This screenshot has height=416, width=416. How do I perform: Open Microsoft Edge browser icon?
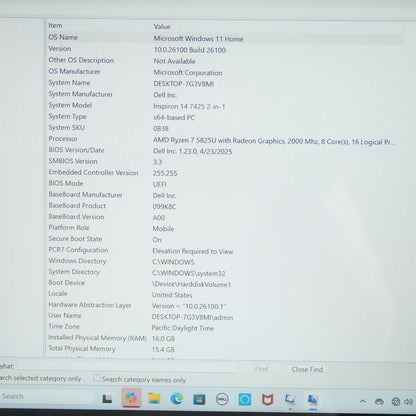pyautogui.click(x=177, y=399)
